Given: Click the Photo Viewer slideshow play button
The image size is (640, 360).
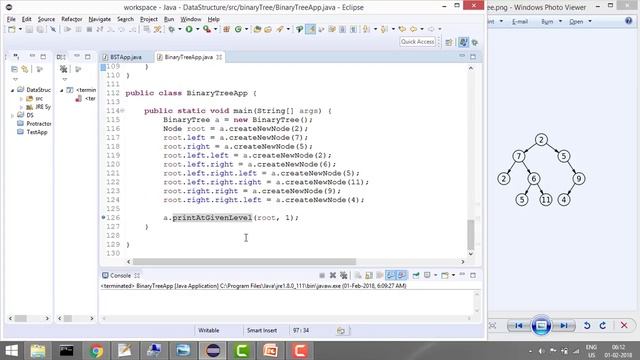Looking at the screenshot, I should click(x=541, y=326).
